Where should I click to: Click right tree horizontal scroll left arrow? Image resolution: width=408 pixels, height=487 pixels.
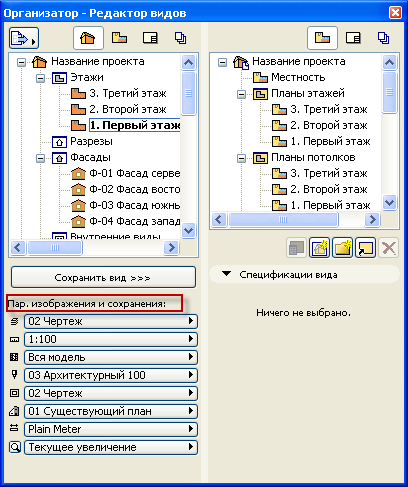[x=219, y=220]
